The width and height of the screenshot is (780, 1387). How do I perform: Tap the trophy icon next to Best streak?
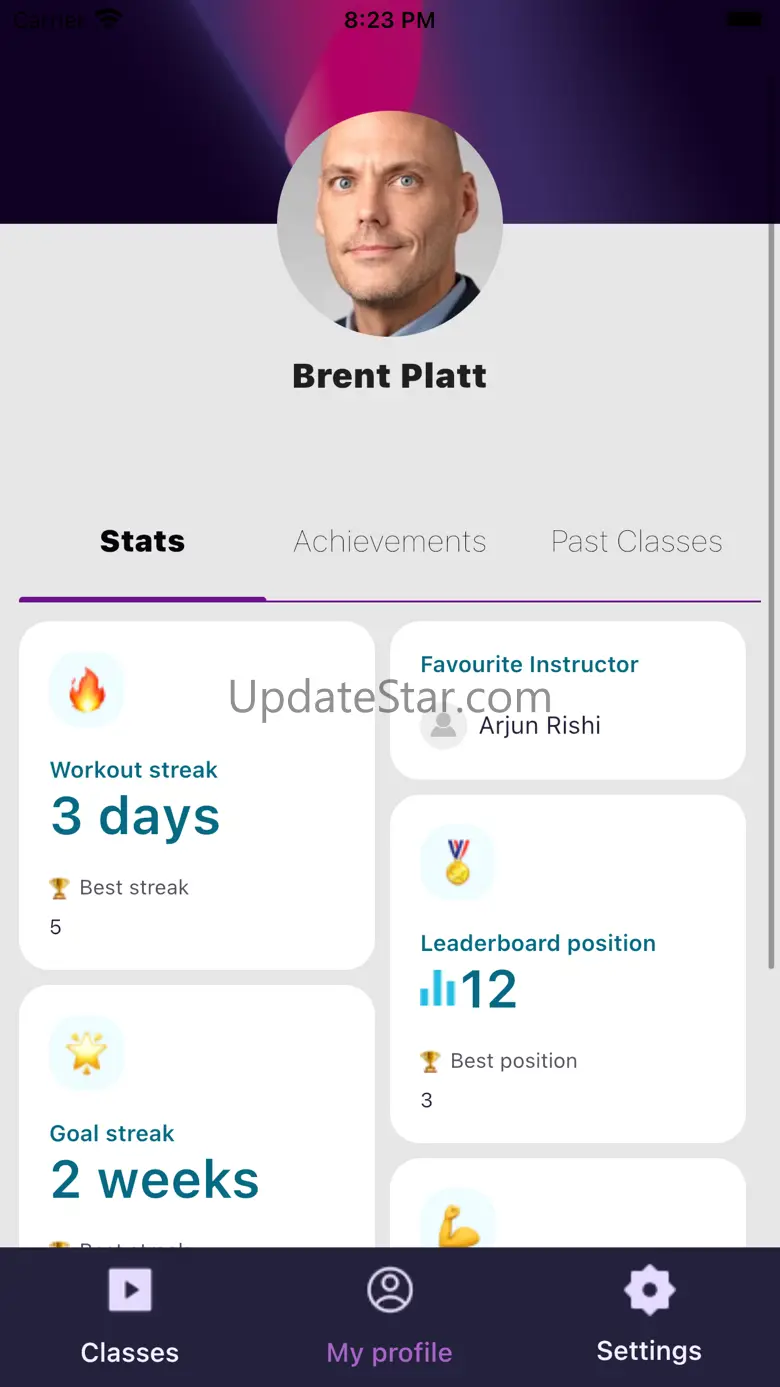click(59, 888)
